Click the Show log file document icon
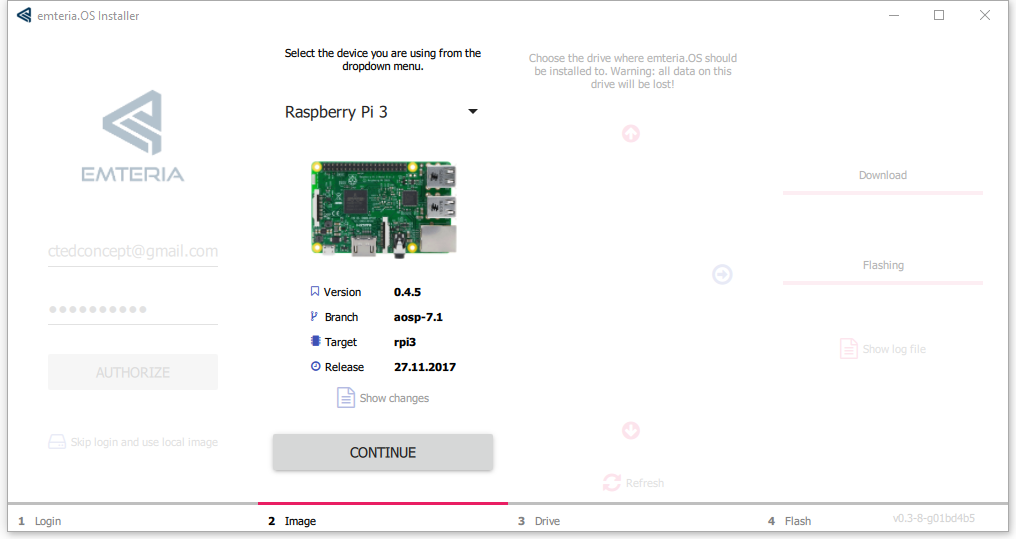 pyautogui.click(x=848, y=349)
